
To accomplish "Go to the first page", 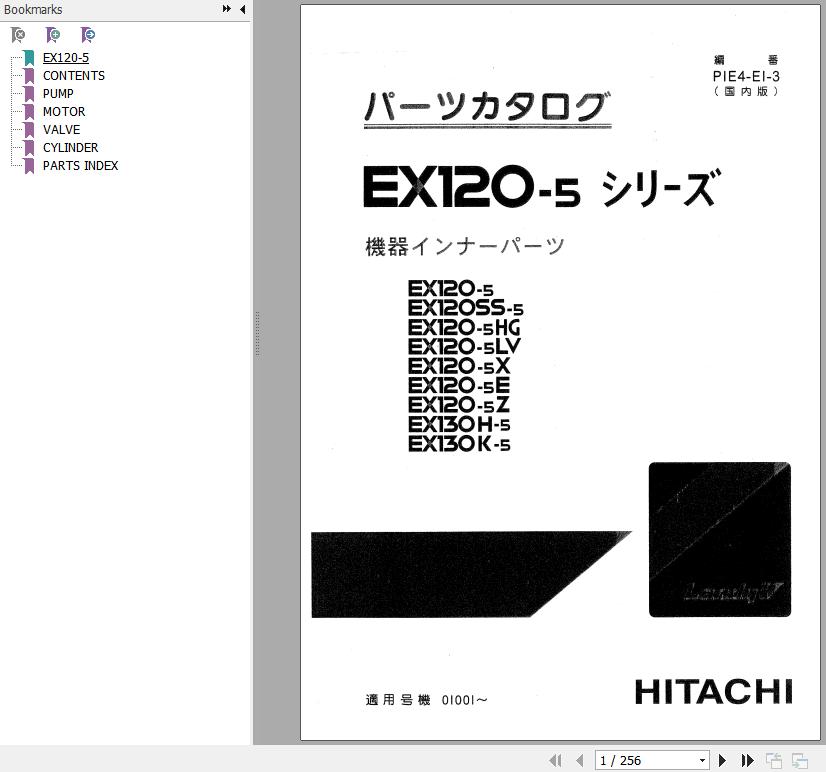I will [x=555, y=760].
